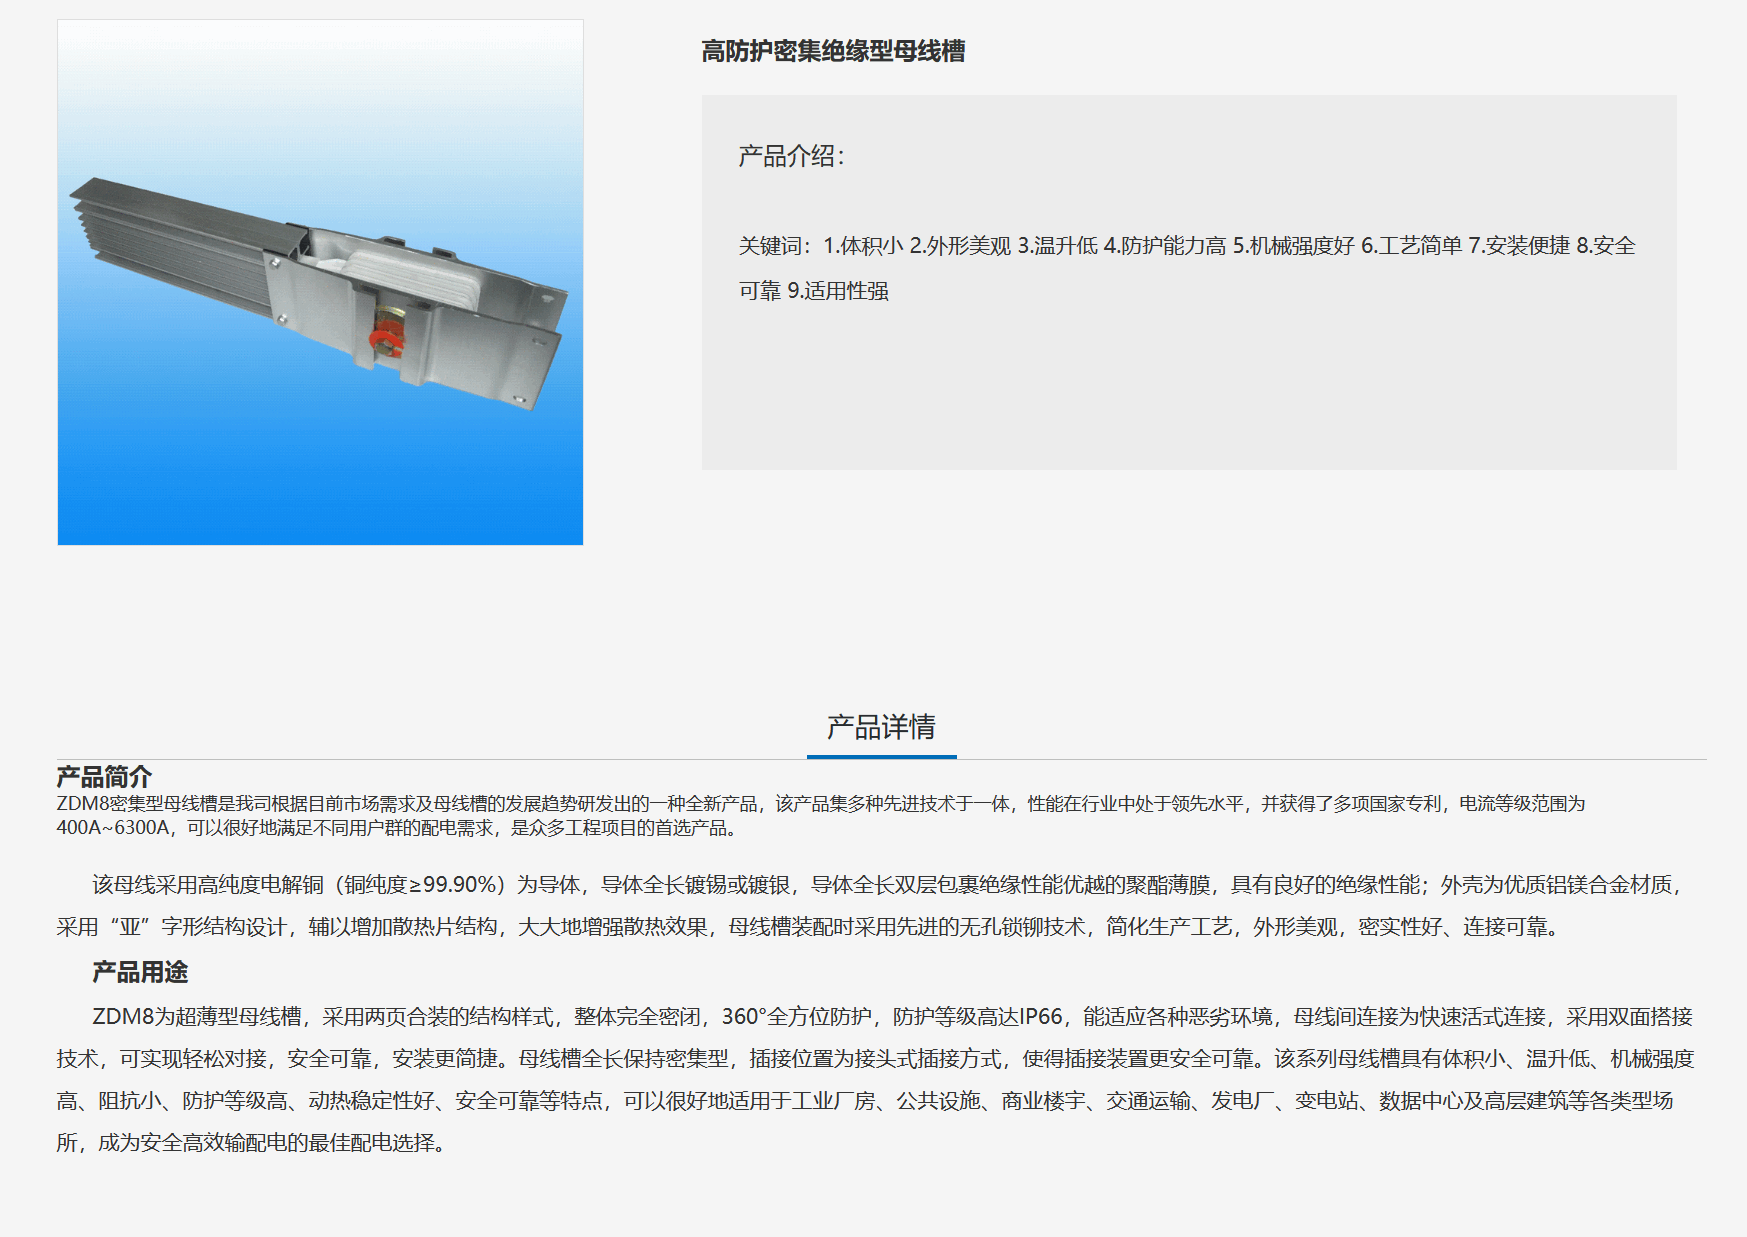The image size is (1747, 1237).
Task: Click the 产品用途 heading
Action: (x=140, y=972)
